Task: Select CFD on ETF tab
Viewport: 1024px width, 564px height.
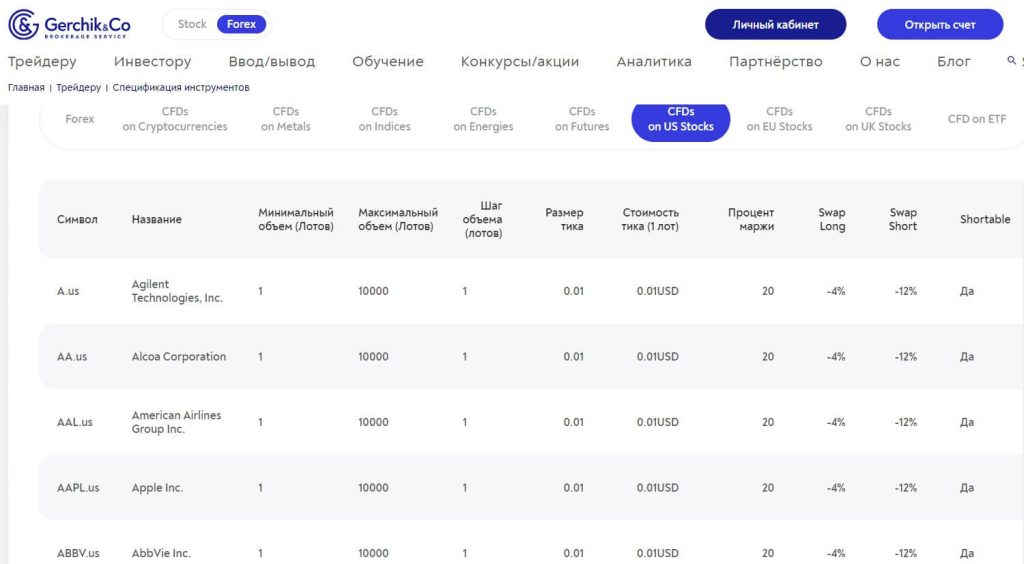Action: click(977, 119)
